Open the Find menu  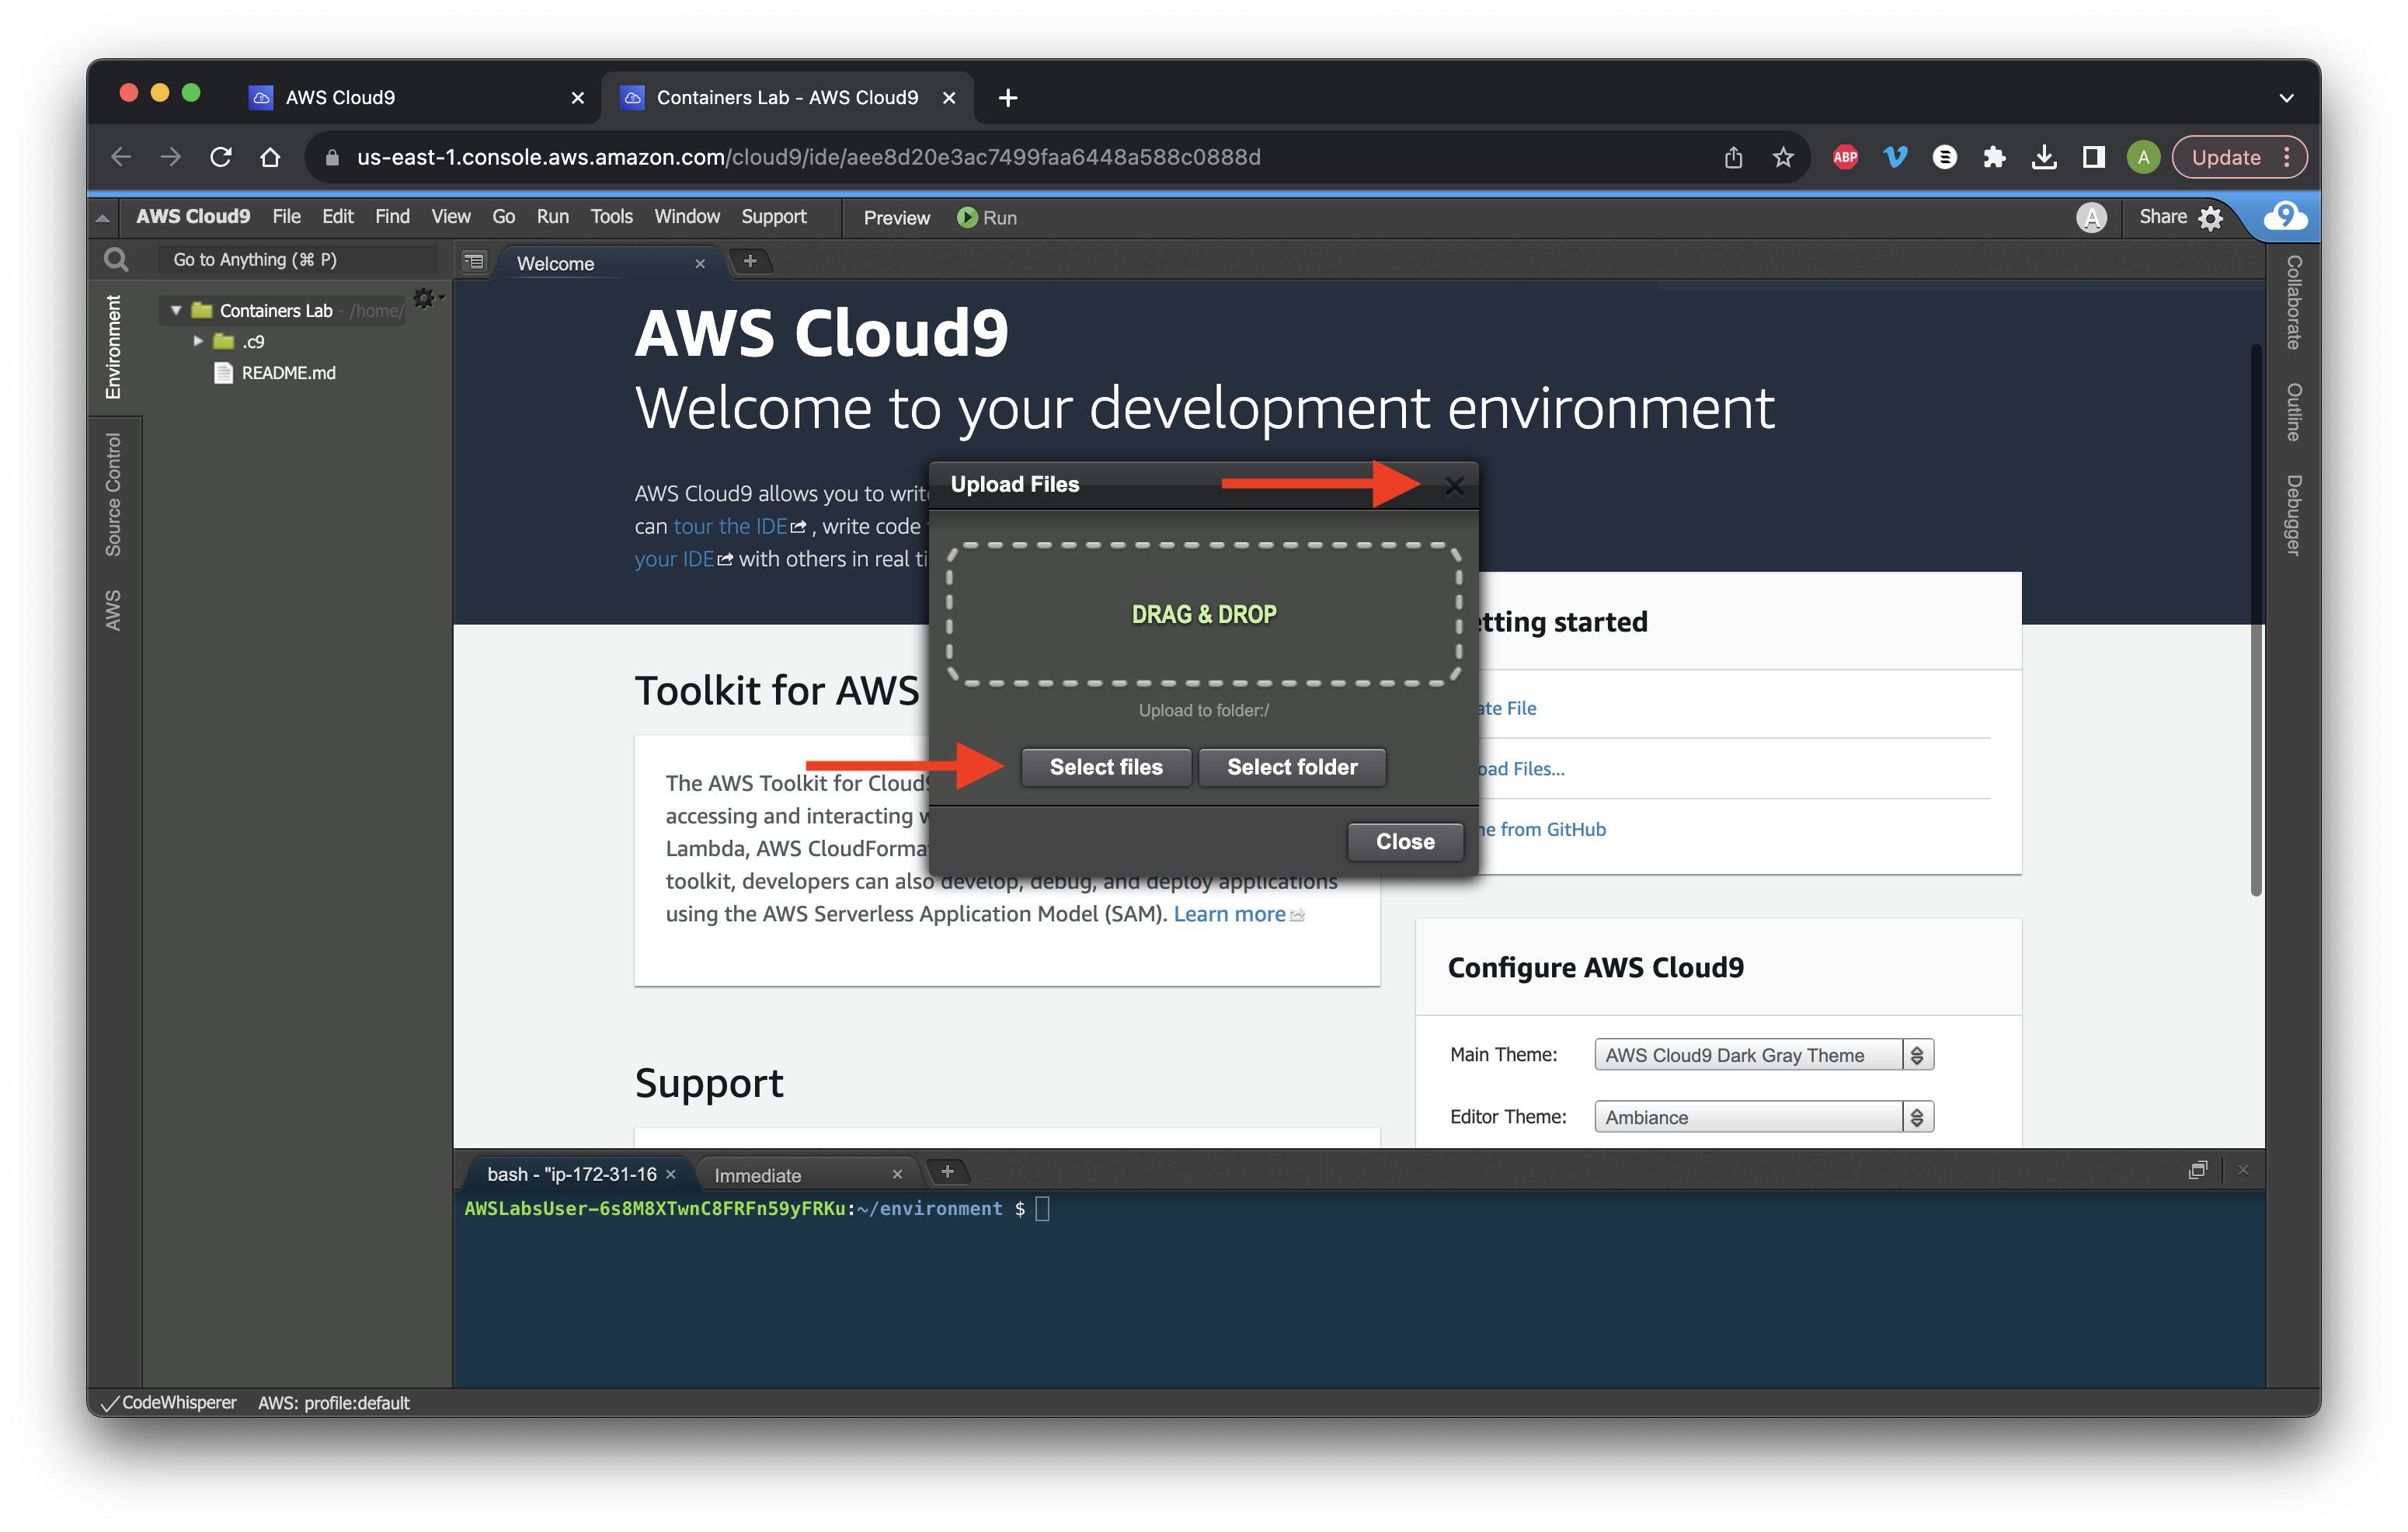coord(392,217)
